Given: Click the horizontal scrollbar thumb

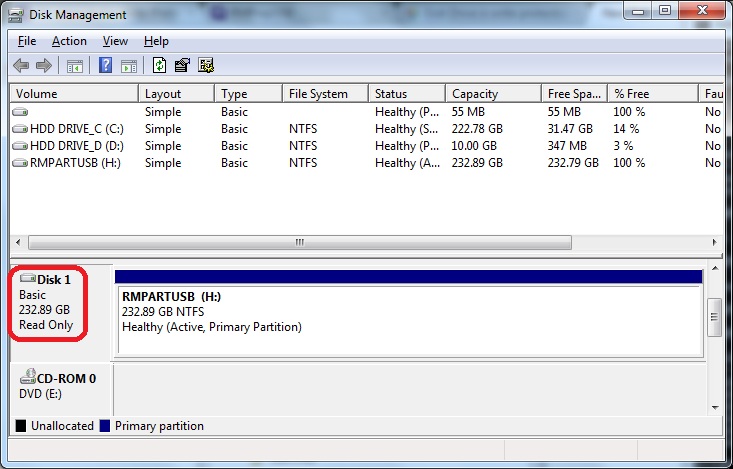Looking at the screenshot, I should (300, 242).
